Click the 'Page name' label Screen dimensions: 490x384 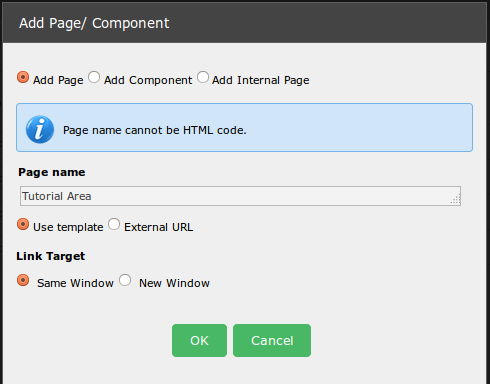tap(52, 172)
